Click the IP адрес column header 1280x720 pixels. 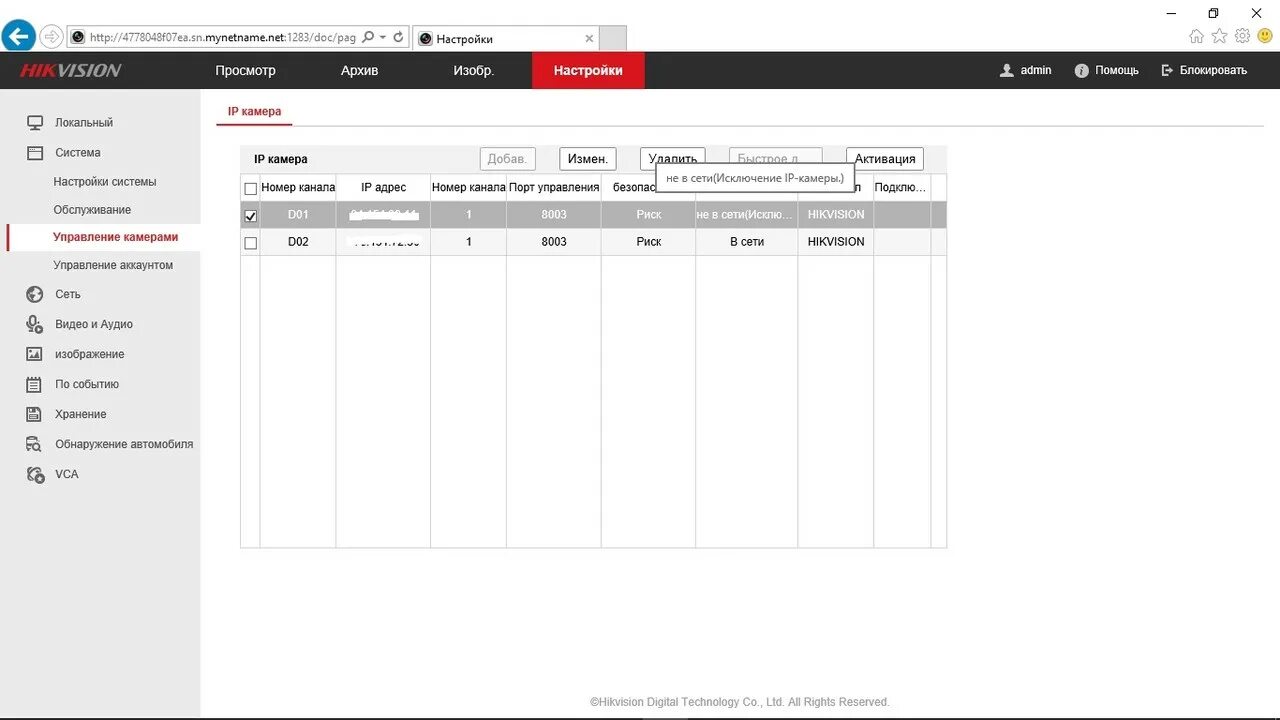383,187
